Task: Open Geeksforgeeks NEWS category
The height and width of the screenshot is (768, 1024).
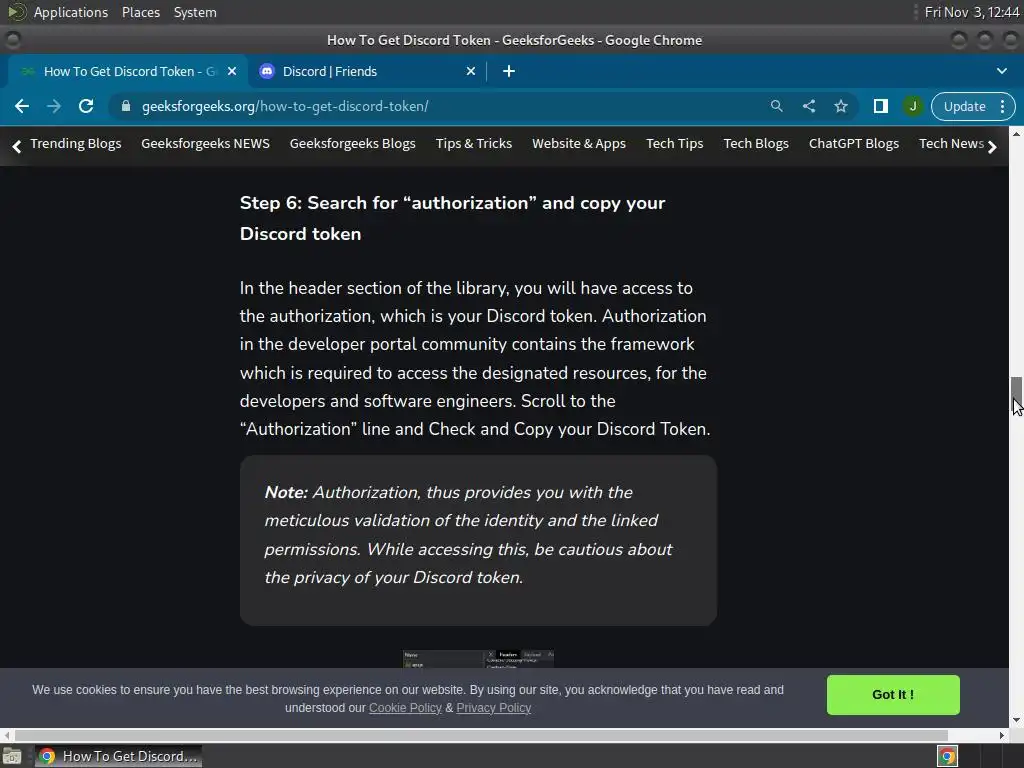Action: (x=205, y=144)
